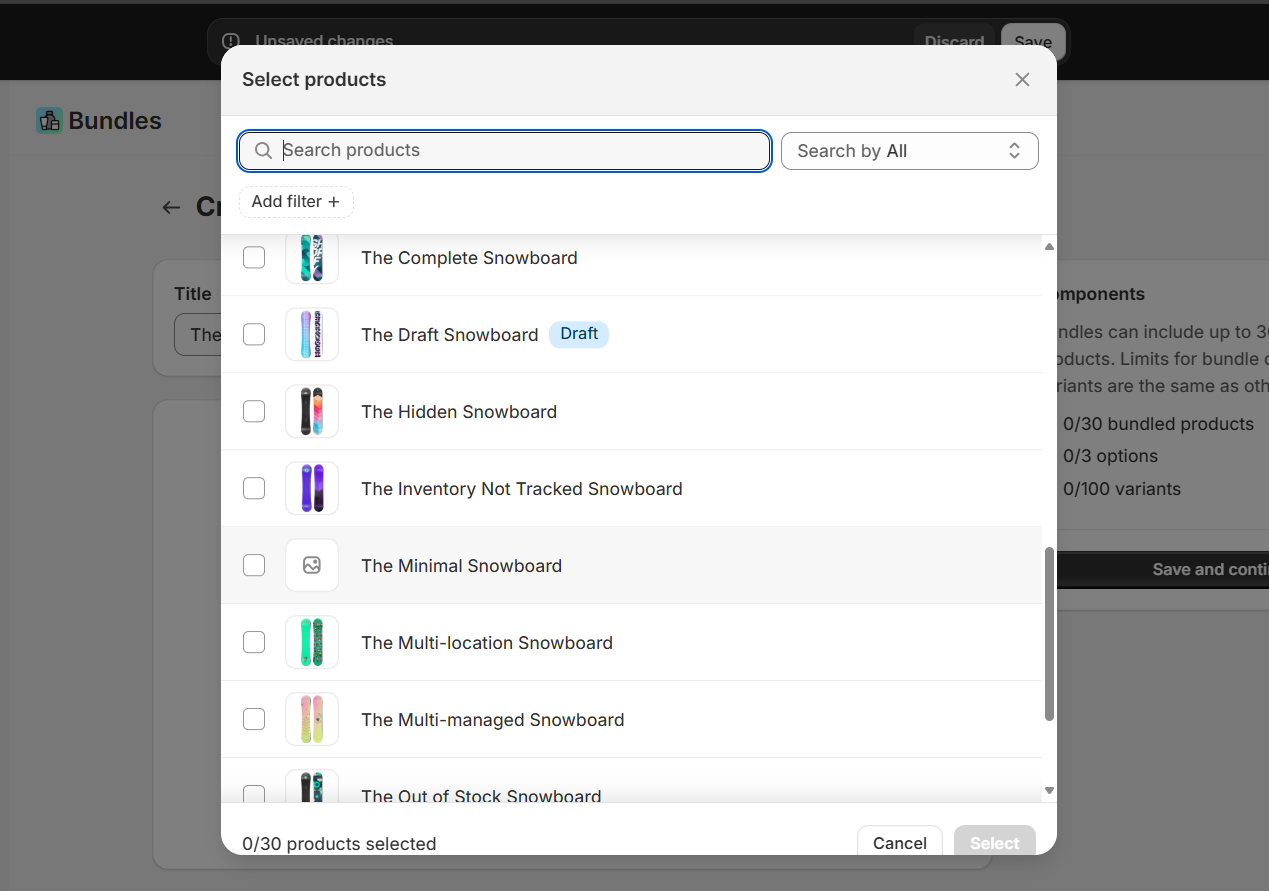Click The Draft Snowboard thumbnail

pyautogui.click(x=311, y=334)
